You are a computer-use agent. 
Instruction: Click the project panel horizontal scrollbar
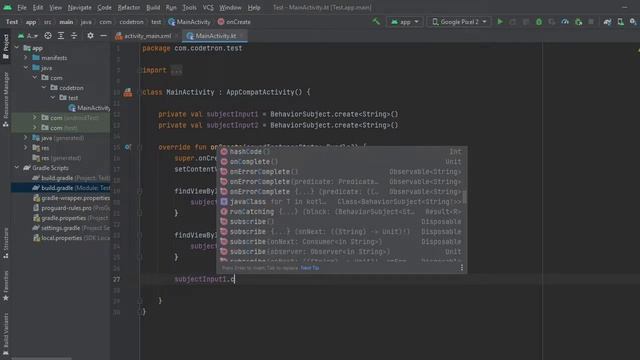click(x=41, y=358)
